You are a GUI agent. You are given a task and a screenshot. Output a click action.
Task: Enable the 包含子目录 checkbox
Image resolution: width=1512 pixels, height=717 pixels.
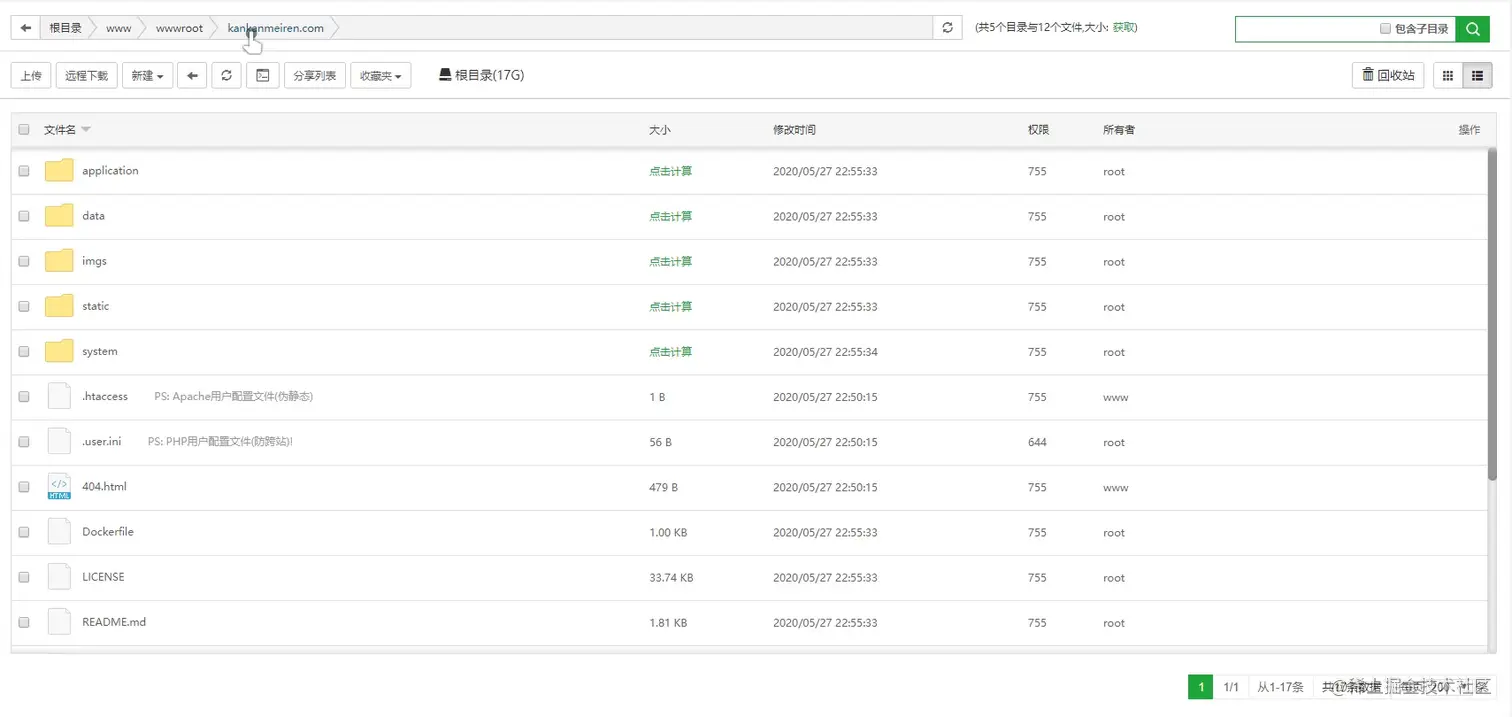(1385, 29)
